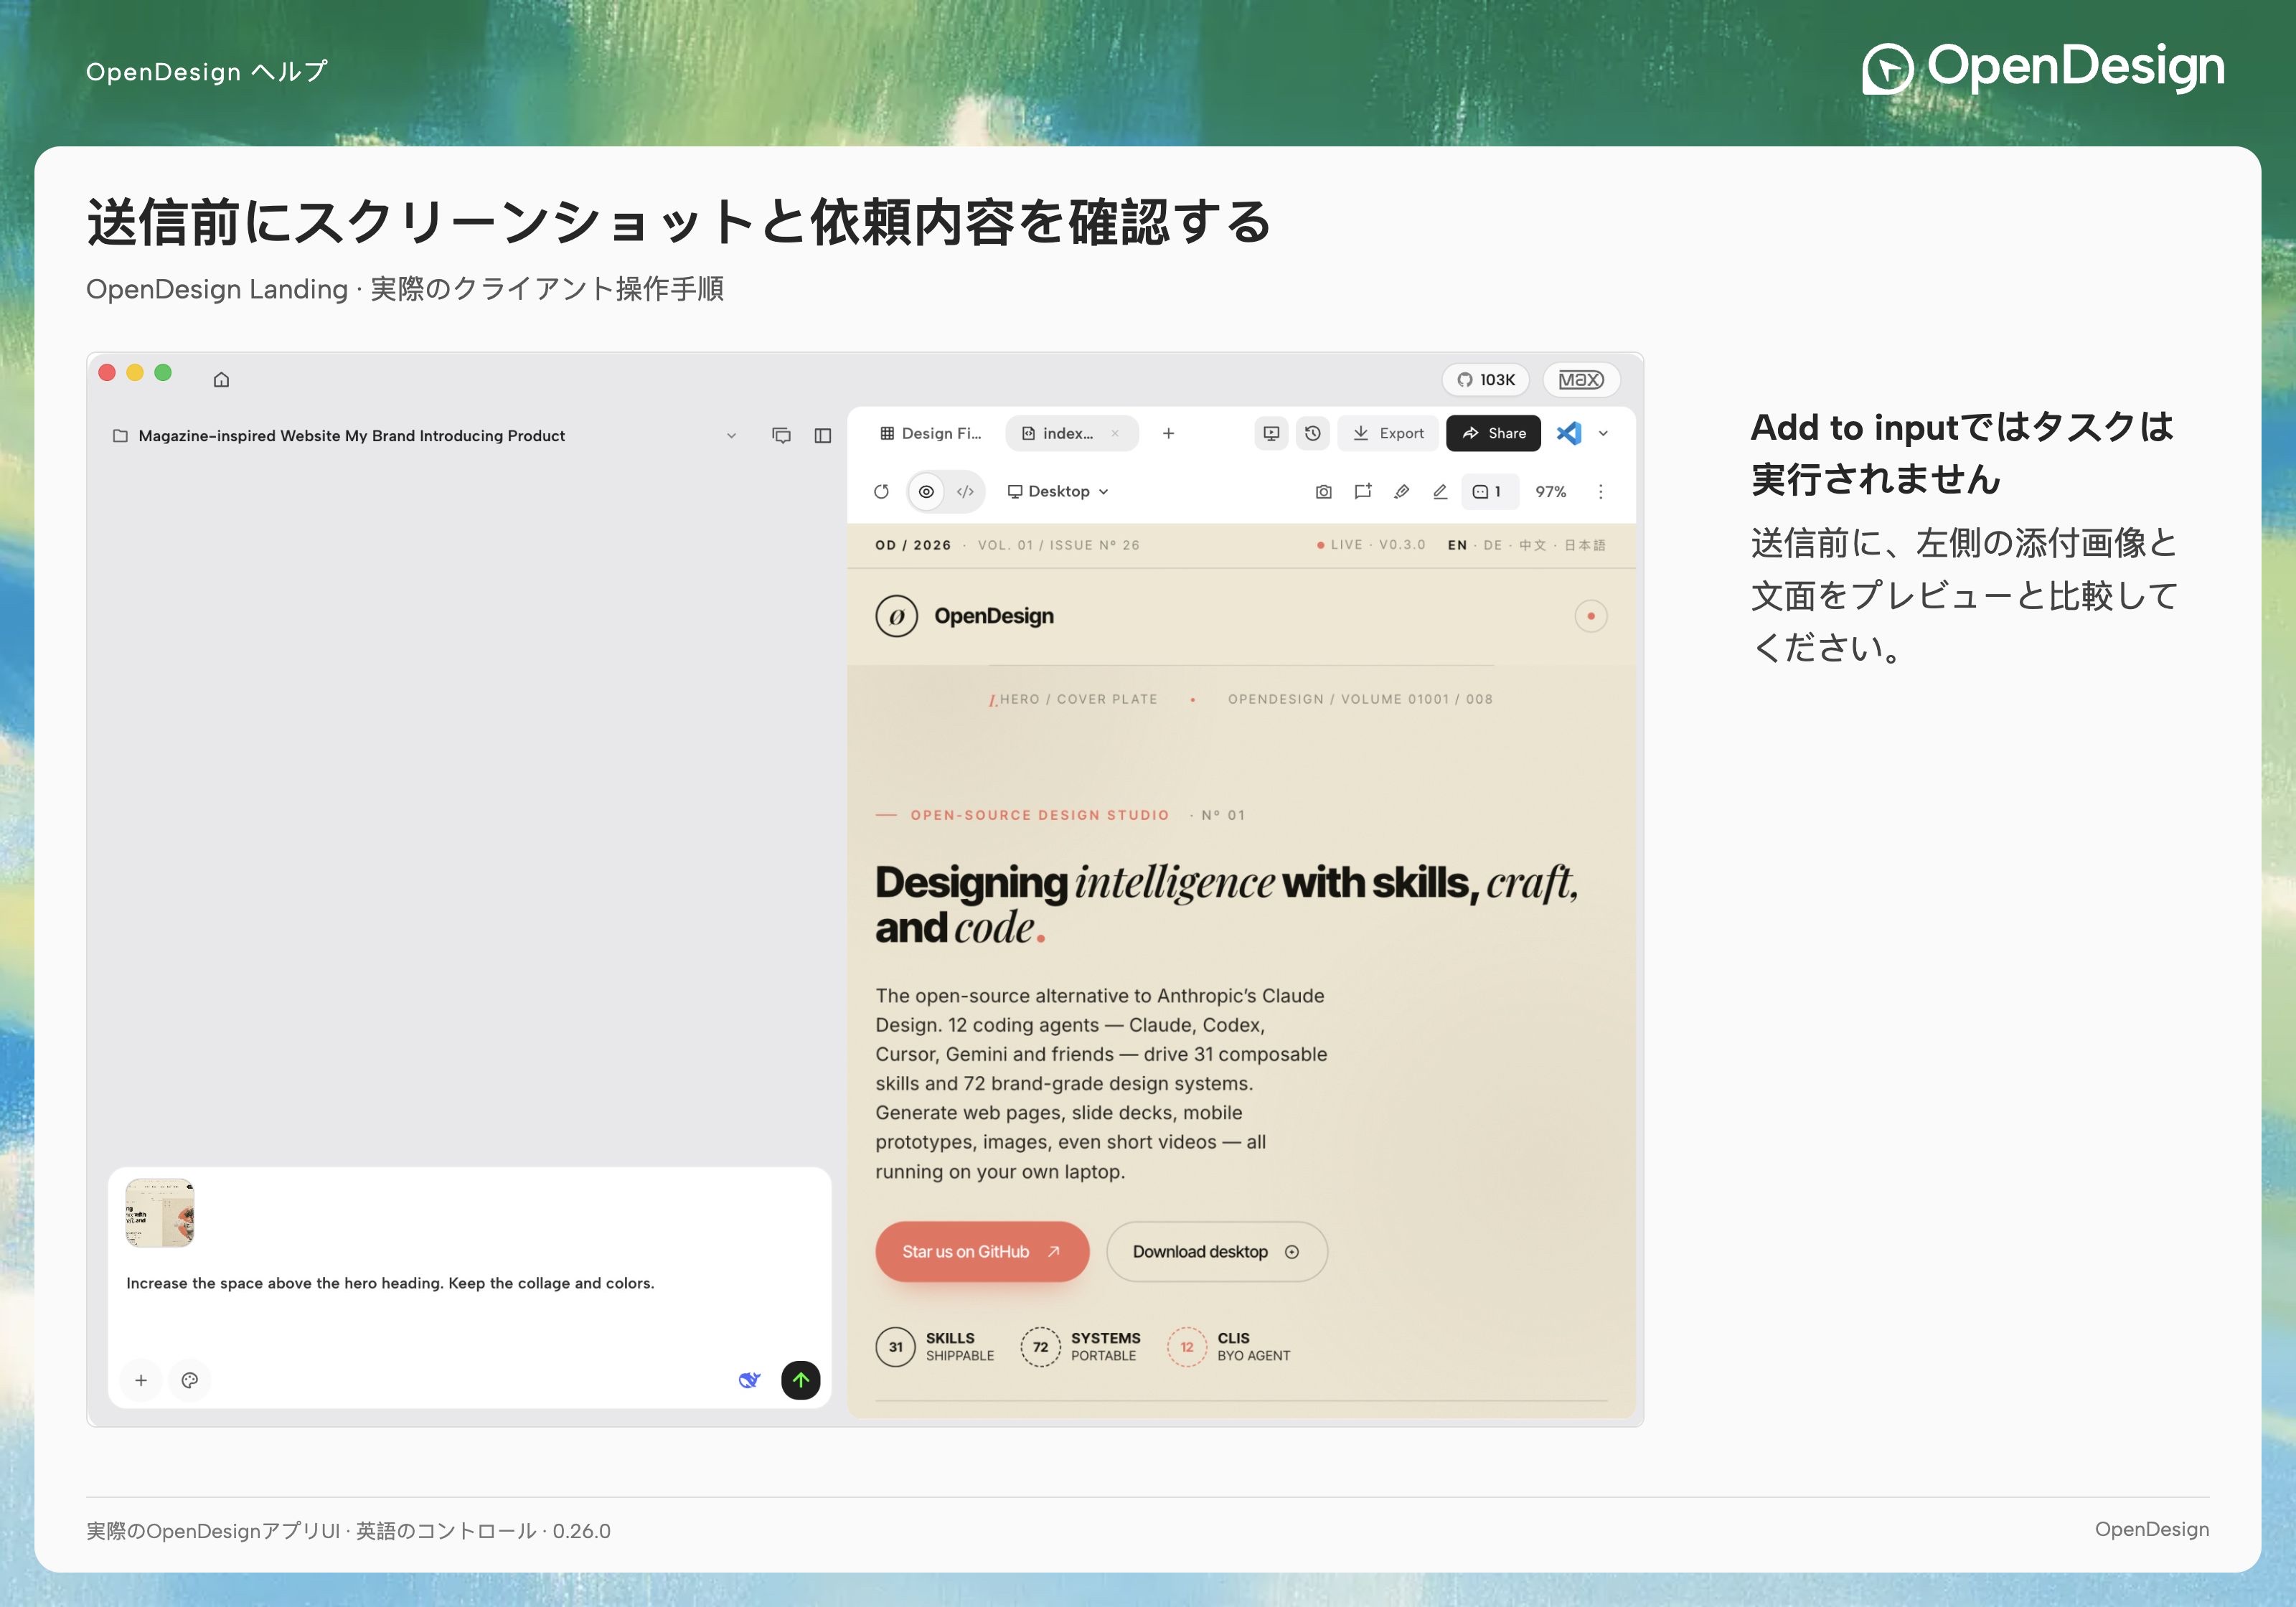Add a new tab with plus
This screenshot has width=2296, height=1607.
[1168, 434]
